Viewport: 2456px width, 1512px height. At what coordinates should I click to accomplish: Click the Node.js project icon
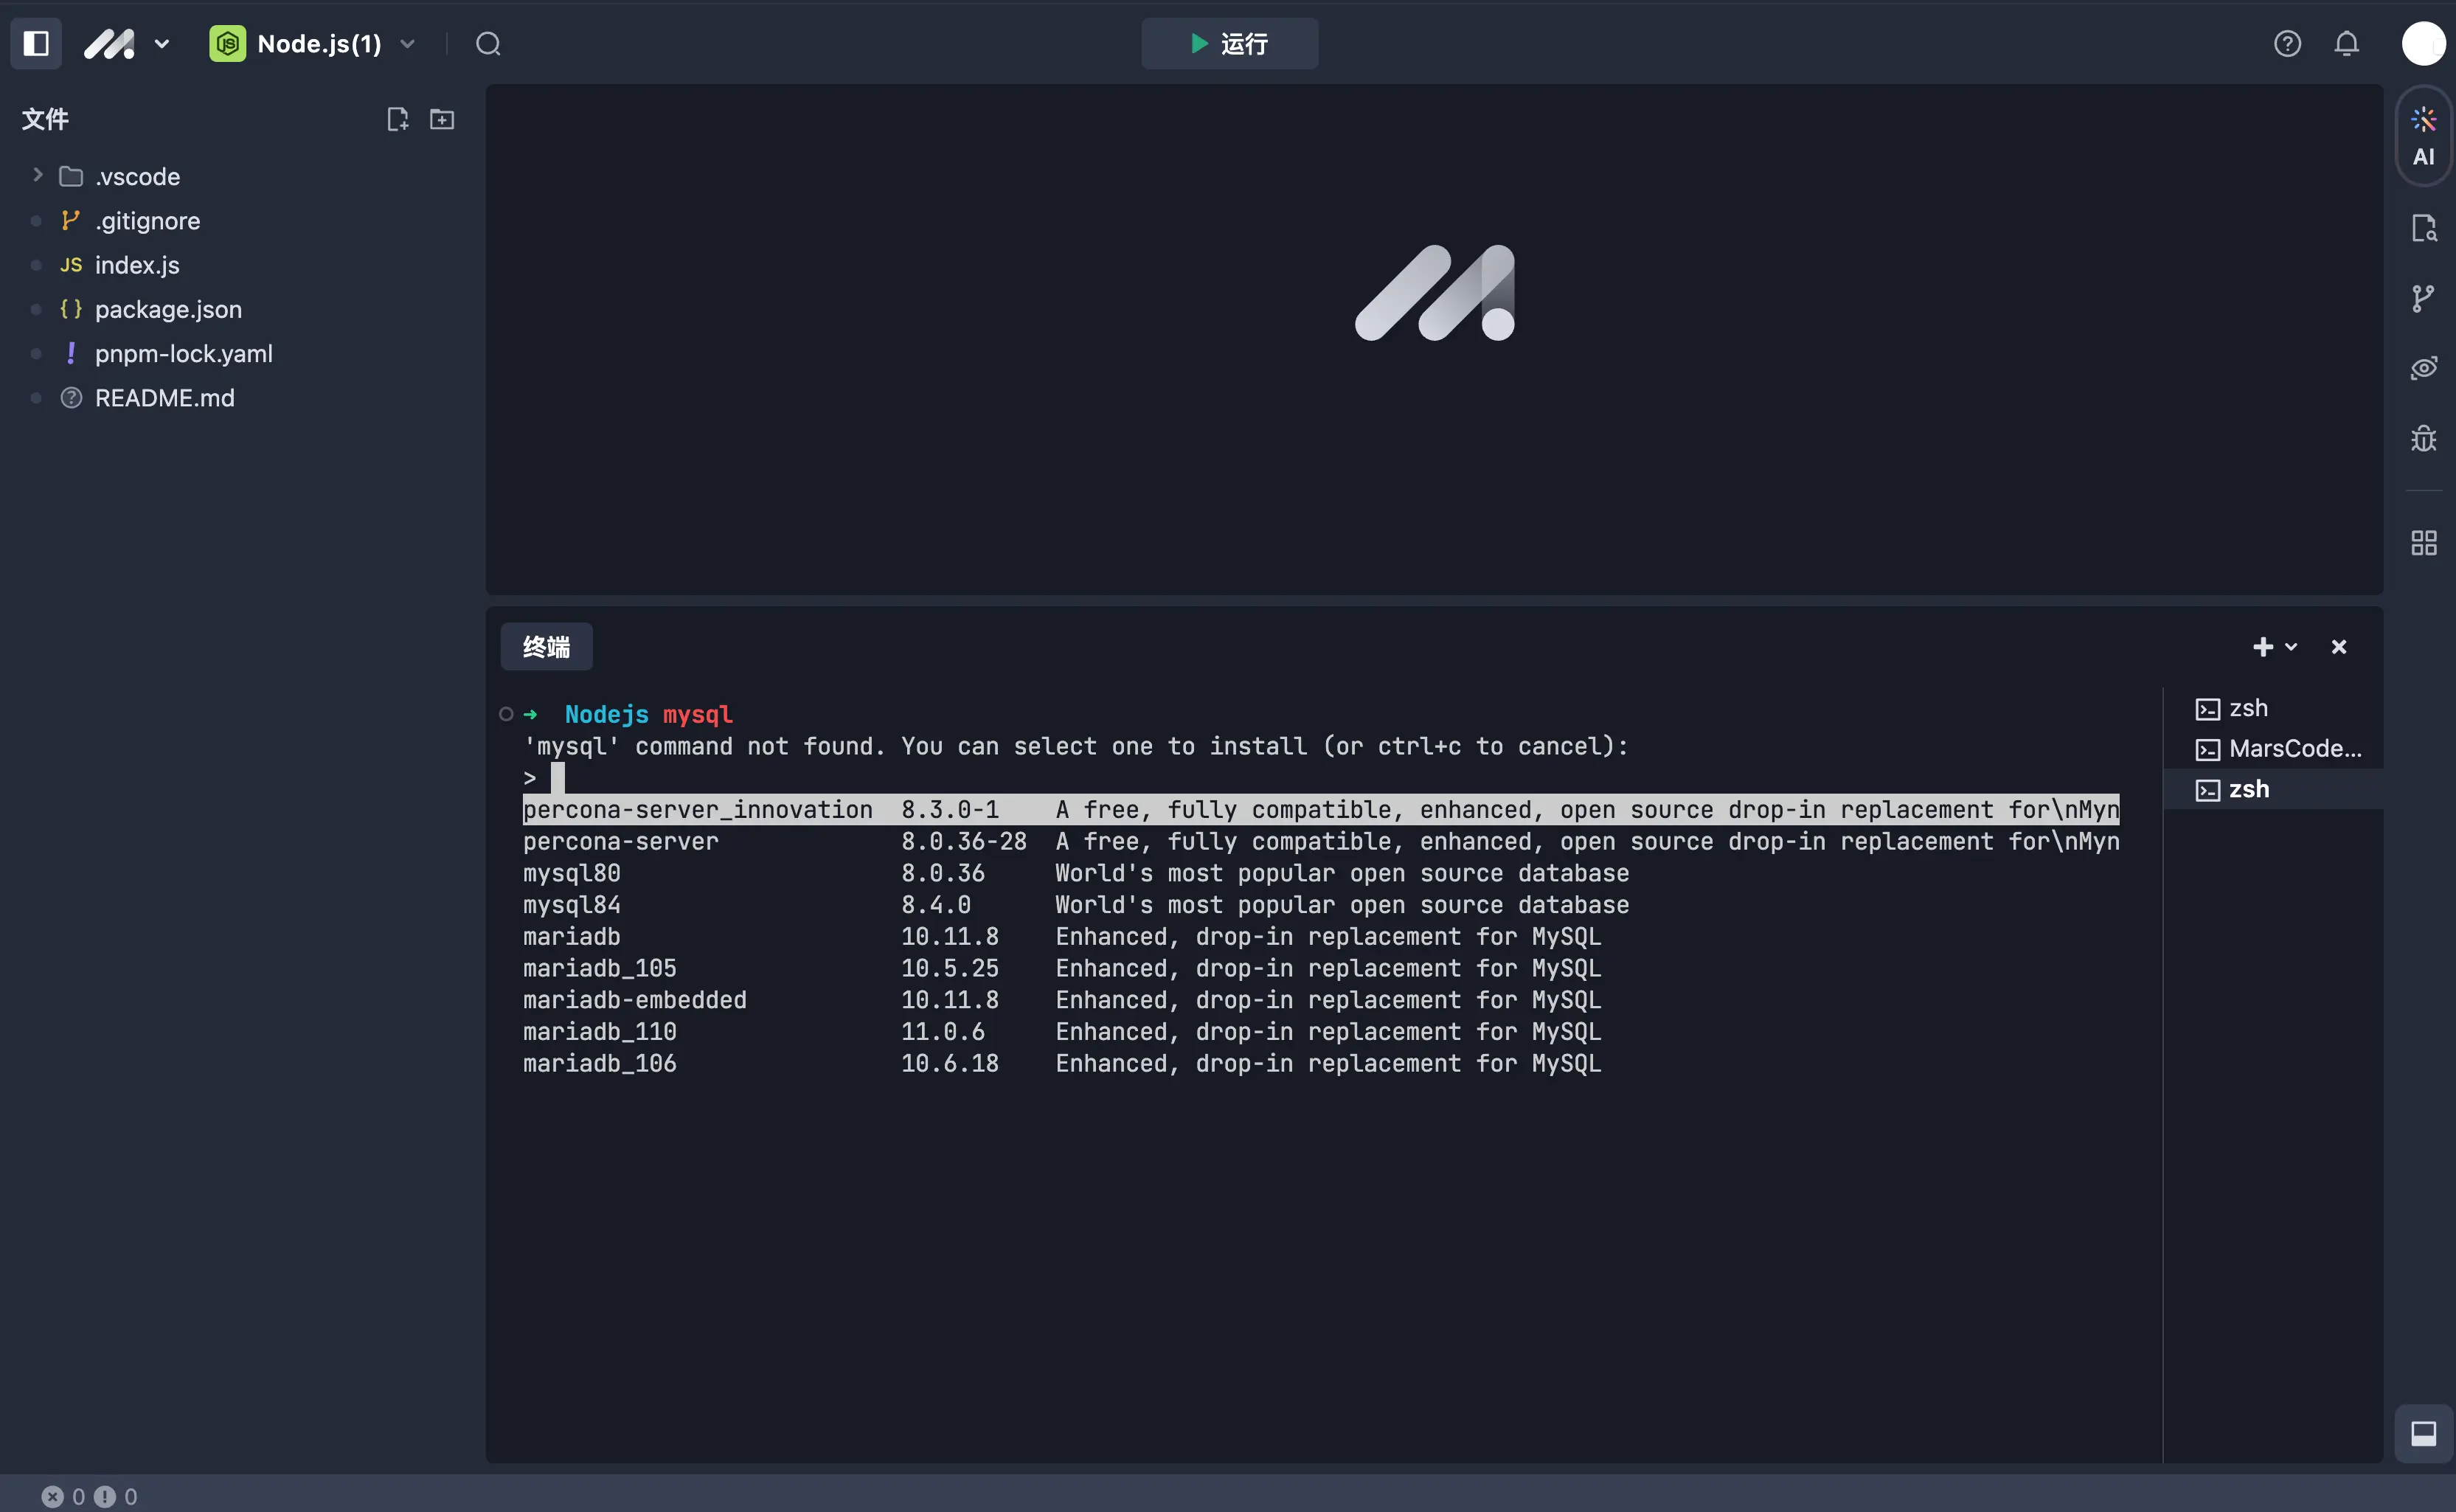[x=227, y=44]
